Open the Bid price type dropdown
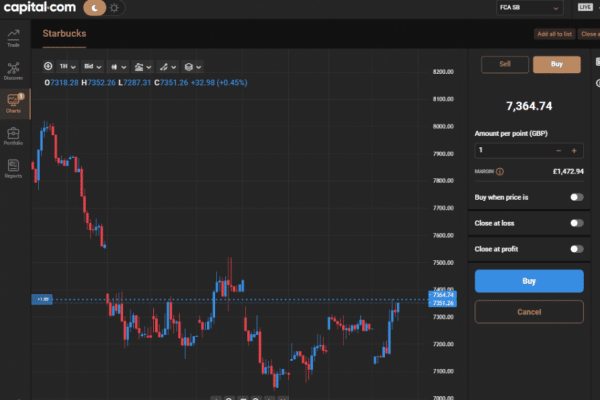 [93, 67]
